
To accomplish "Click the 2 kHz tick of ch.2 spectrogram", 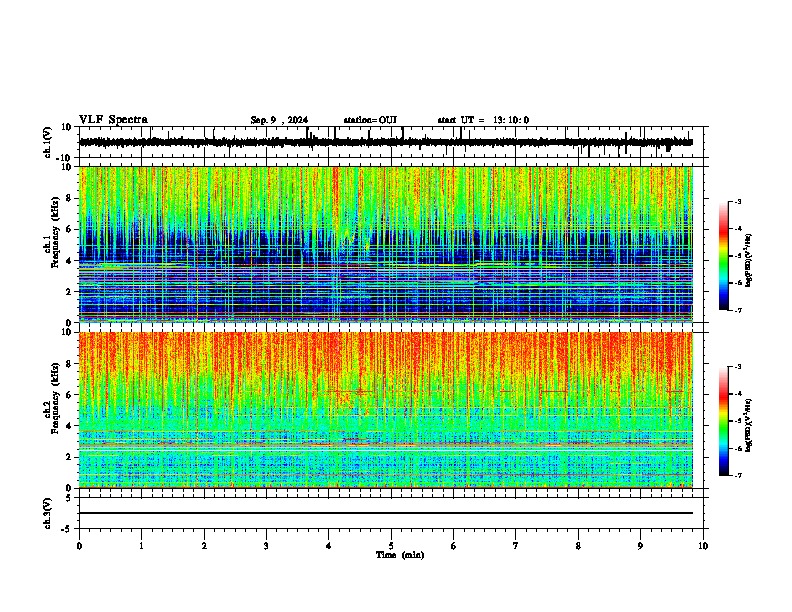I will click(69, 457).
